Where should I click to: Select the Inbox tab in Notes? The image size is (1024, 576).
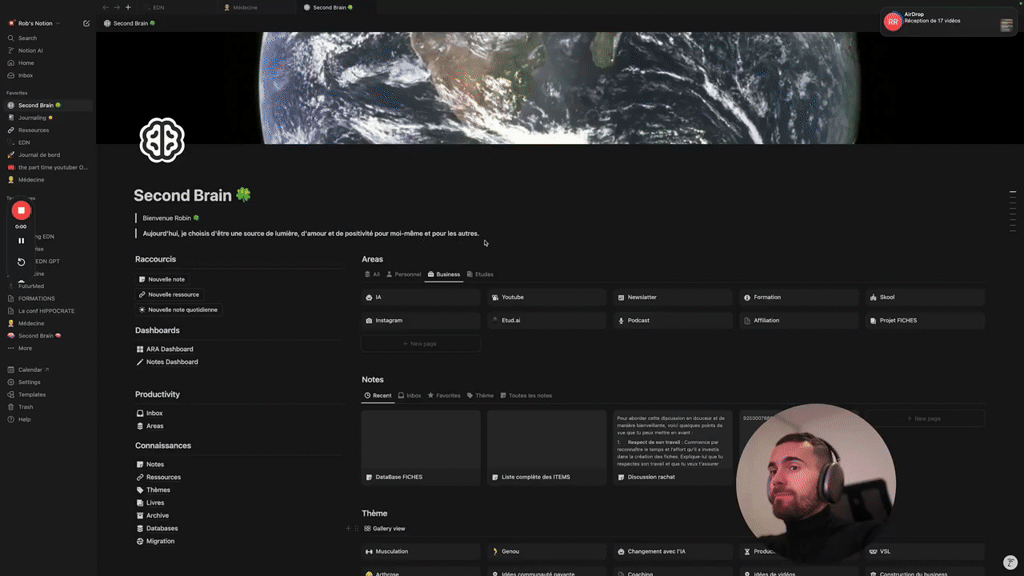(x=409, y=396)
